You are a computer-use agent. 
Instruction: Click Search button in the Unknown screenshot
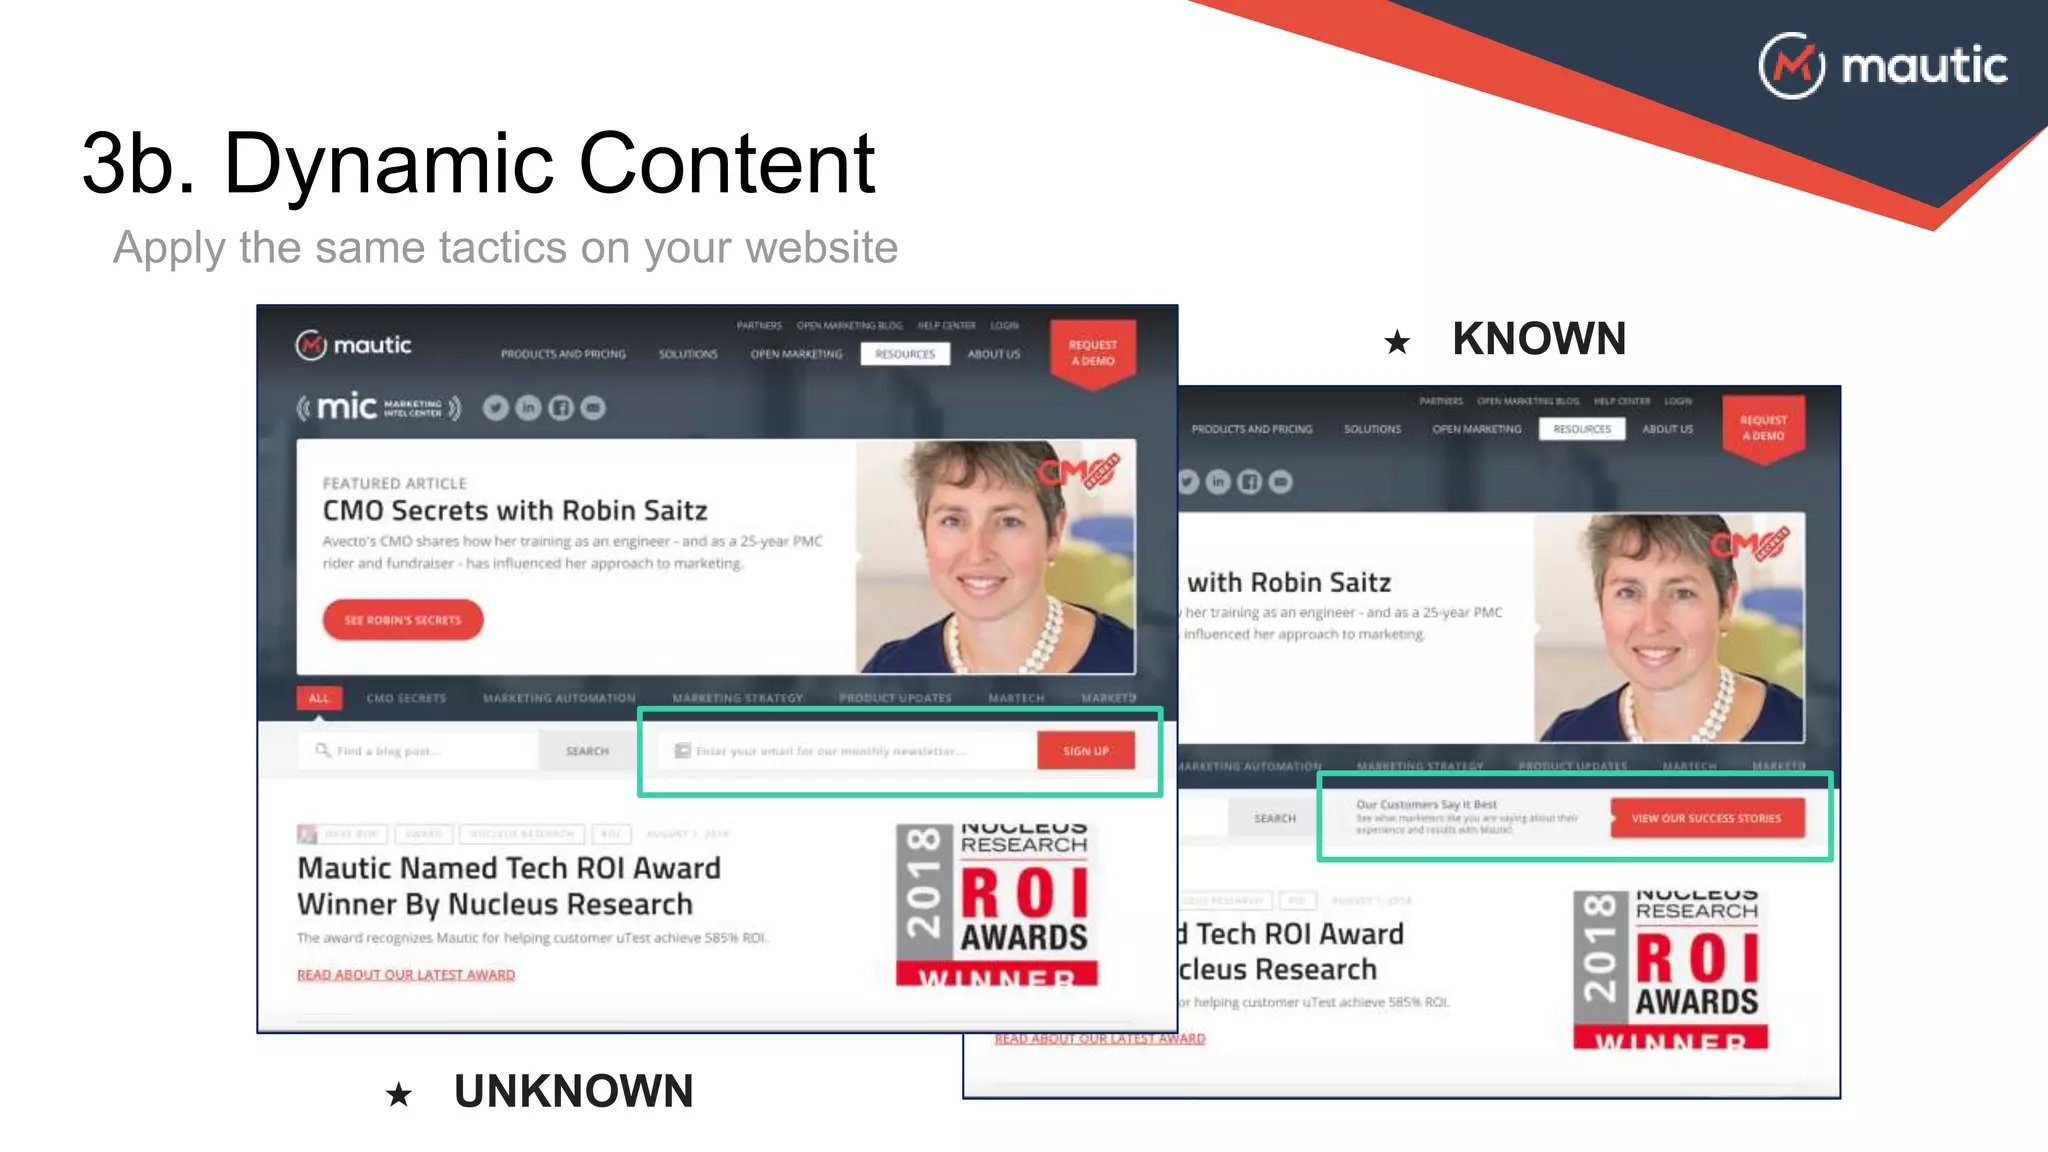587,751
